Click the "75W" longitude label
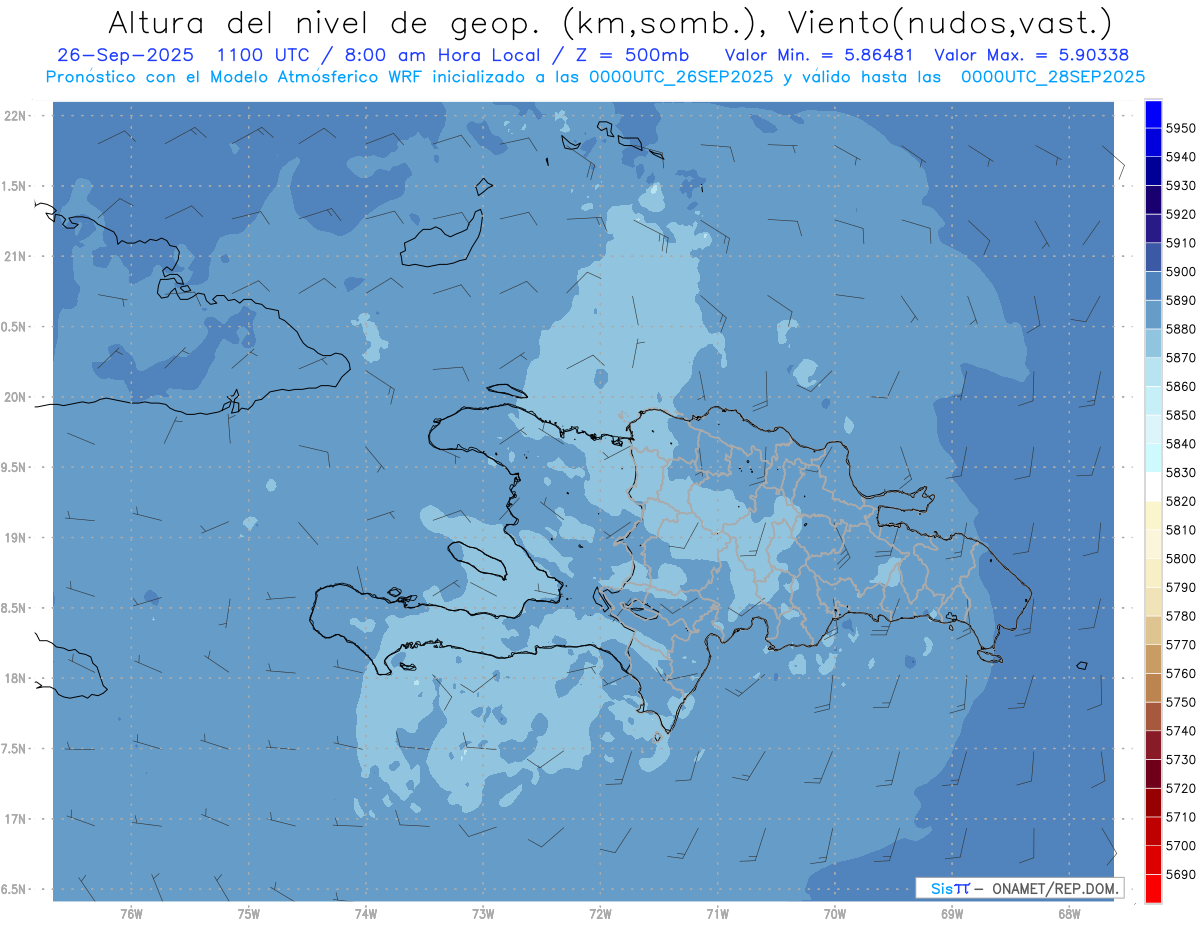The image size is (1200, 927). pyautogui.click(x=249, y=914)
